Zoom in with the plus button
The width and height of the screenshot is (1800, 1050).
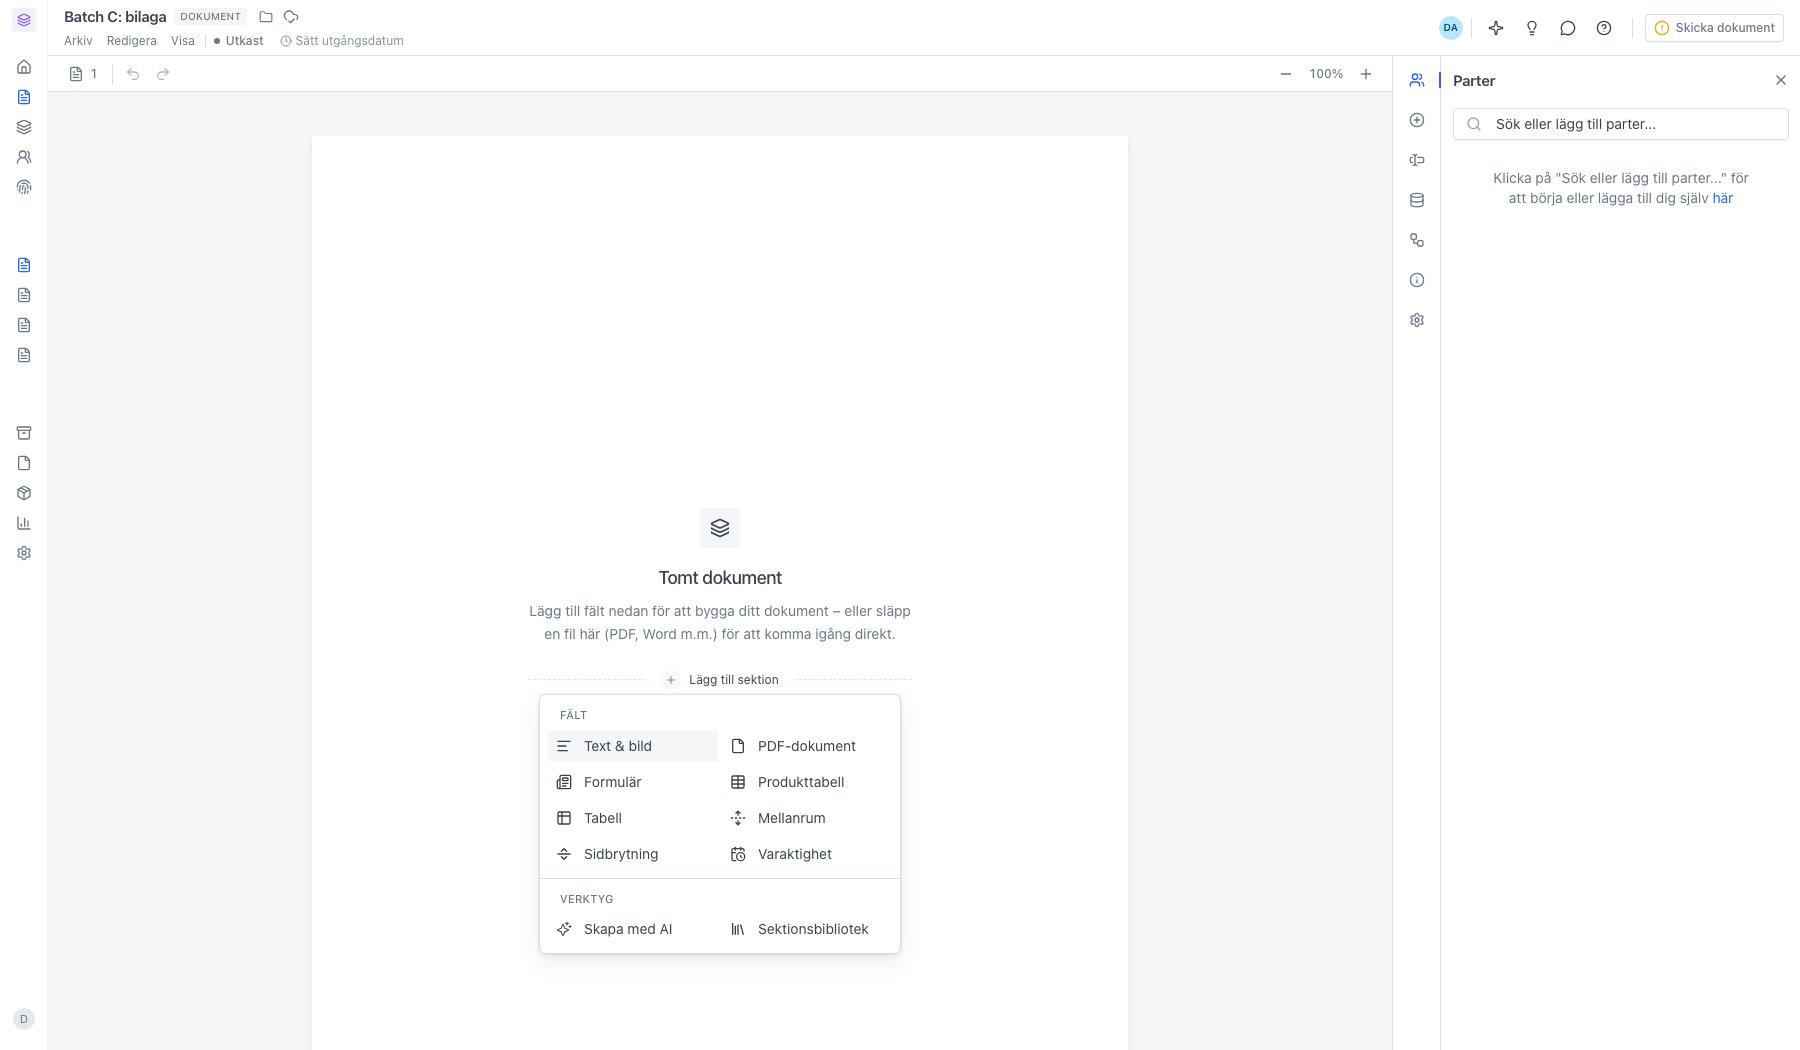point(1366,74)
